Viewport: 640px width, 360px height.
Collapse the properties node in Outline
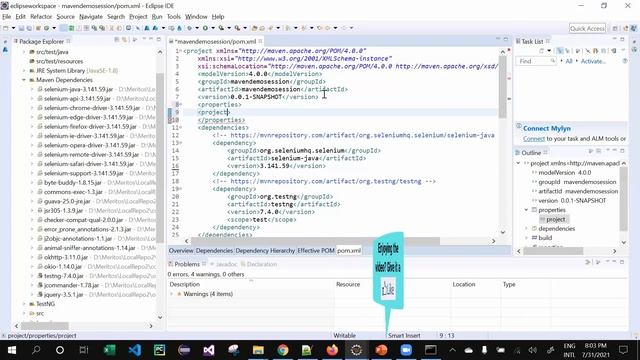527,210
